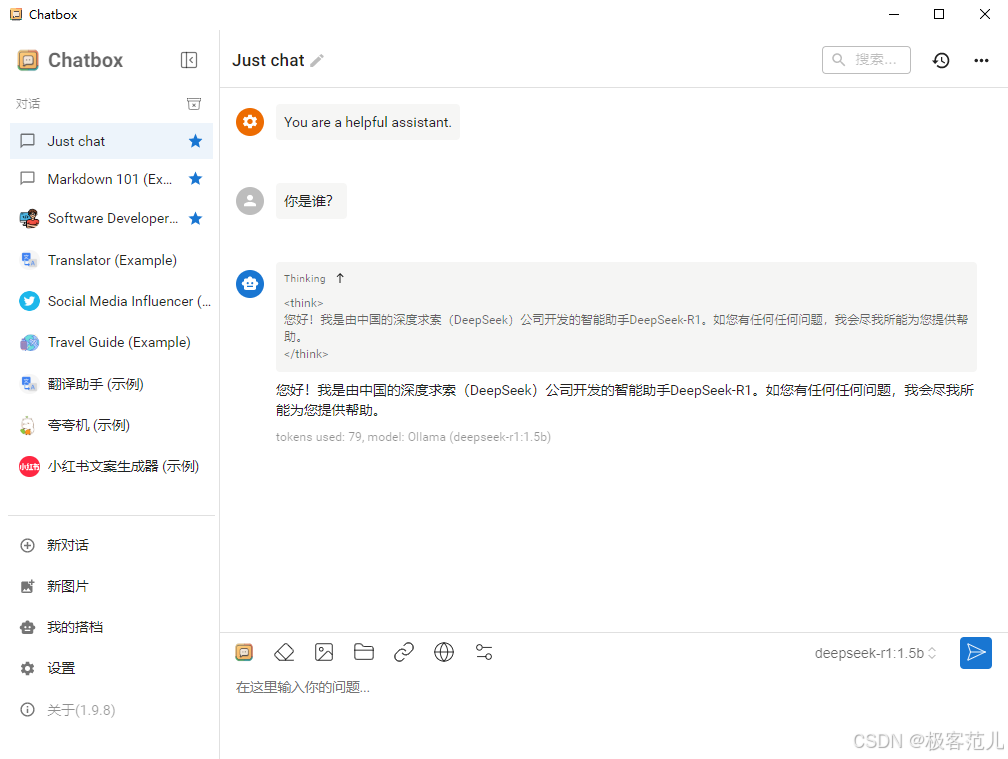1008x759 pixels.
Task: Open the 夸夸机 (示例) conversation
Action: click(111, 425)
